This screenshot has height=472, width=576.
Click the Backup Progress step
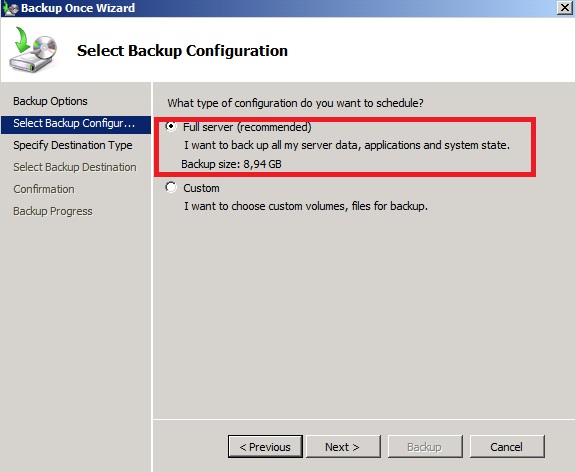tap(53, 211)
